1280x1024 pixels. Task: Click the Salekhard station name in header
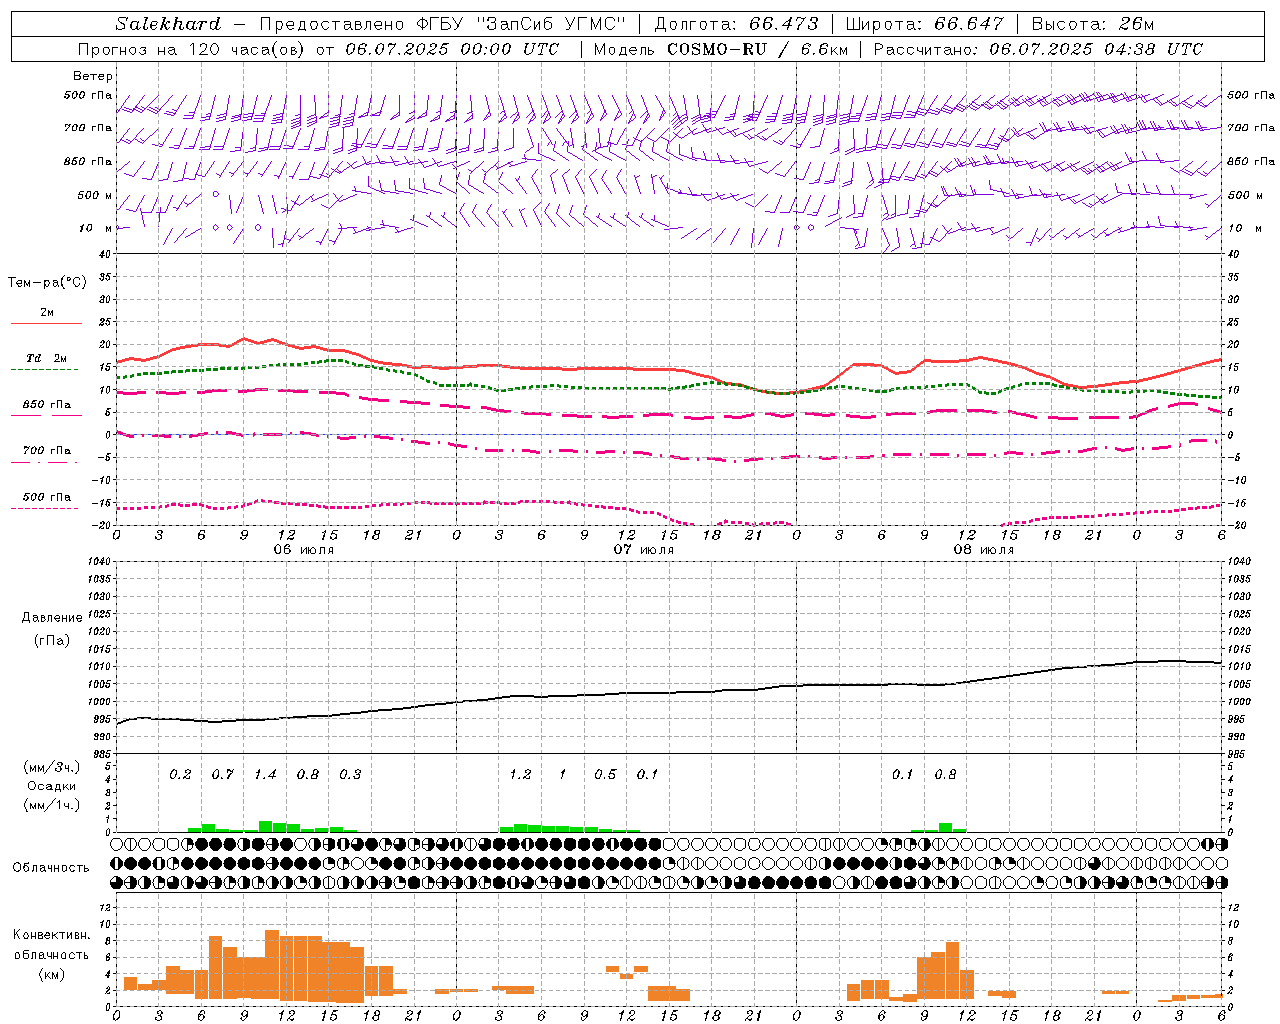tap(168, 24)
